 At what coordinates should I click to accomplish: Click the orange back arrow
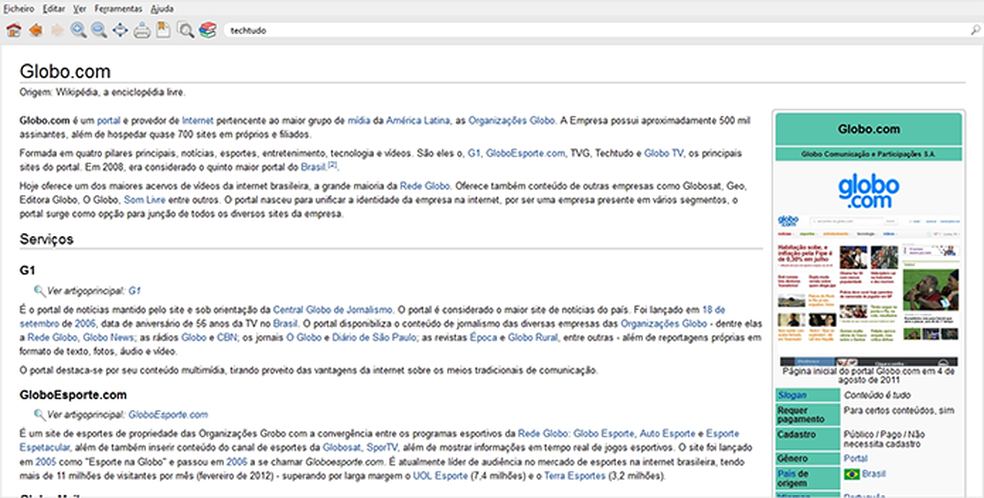36,29
